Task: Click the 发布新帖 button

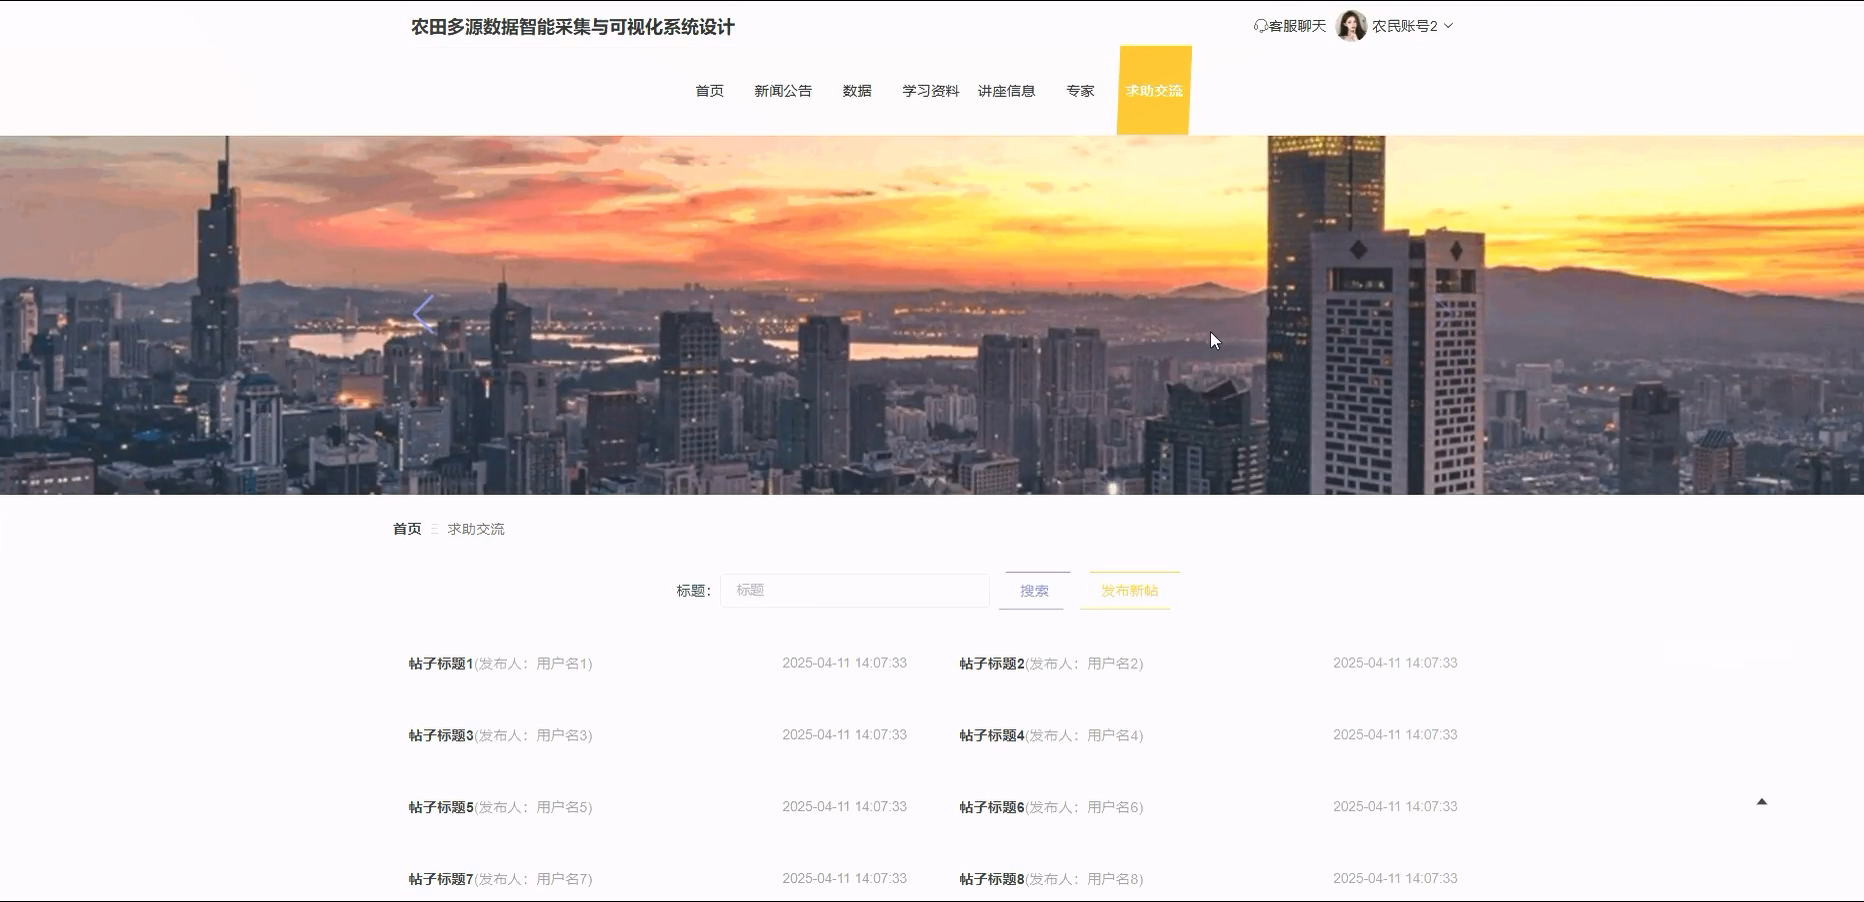Action: click(1129, 591)
